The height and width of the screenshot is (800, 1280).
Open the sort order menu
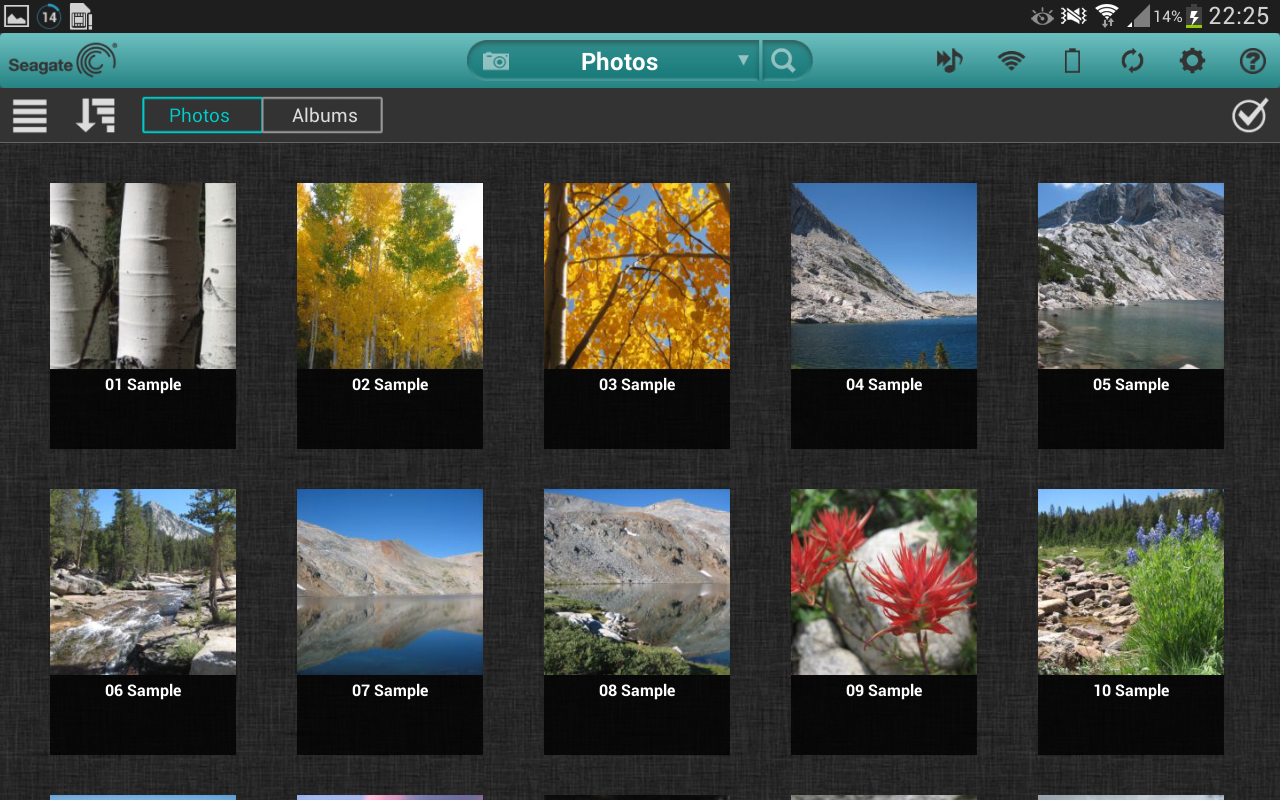click(96, 116)
